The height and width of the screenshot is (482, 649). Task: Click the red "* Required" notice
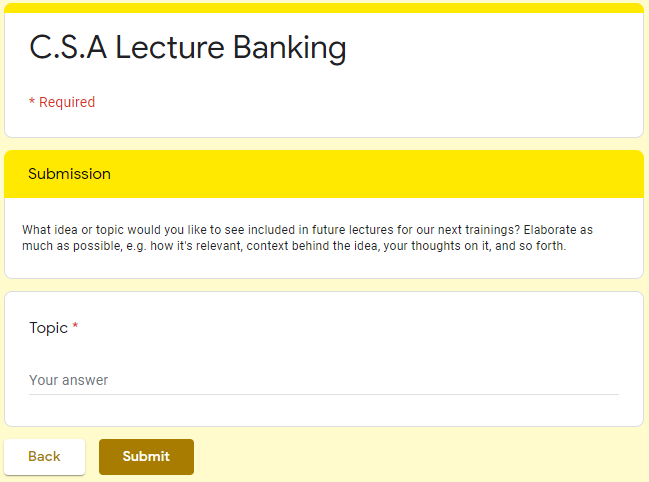point(62,102)
